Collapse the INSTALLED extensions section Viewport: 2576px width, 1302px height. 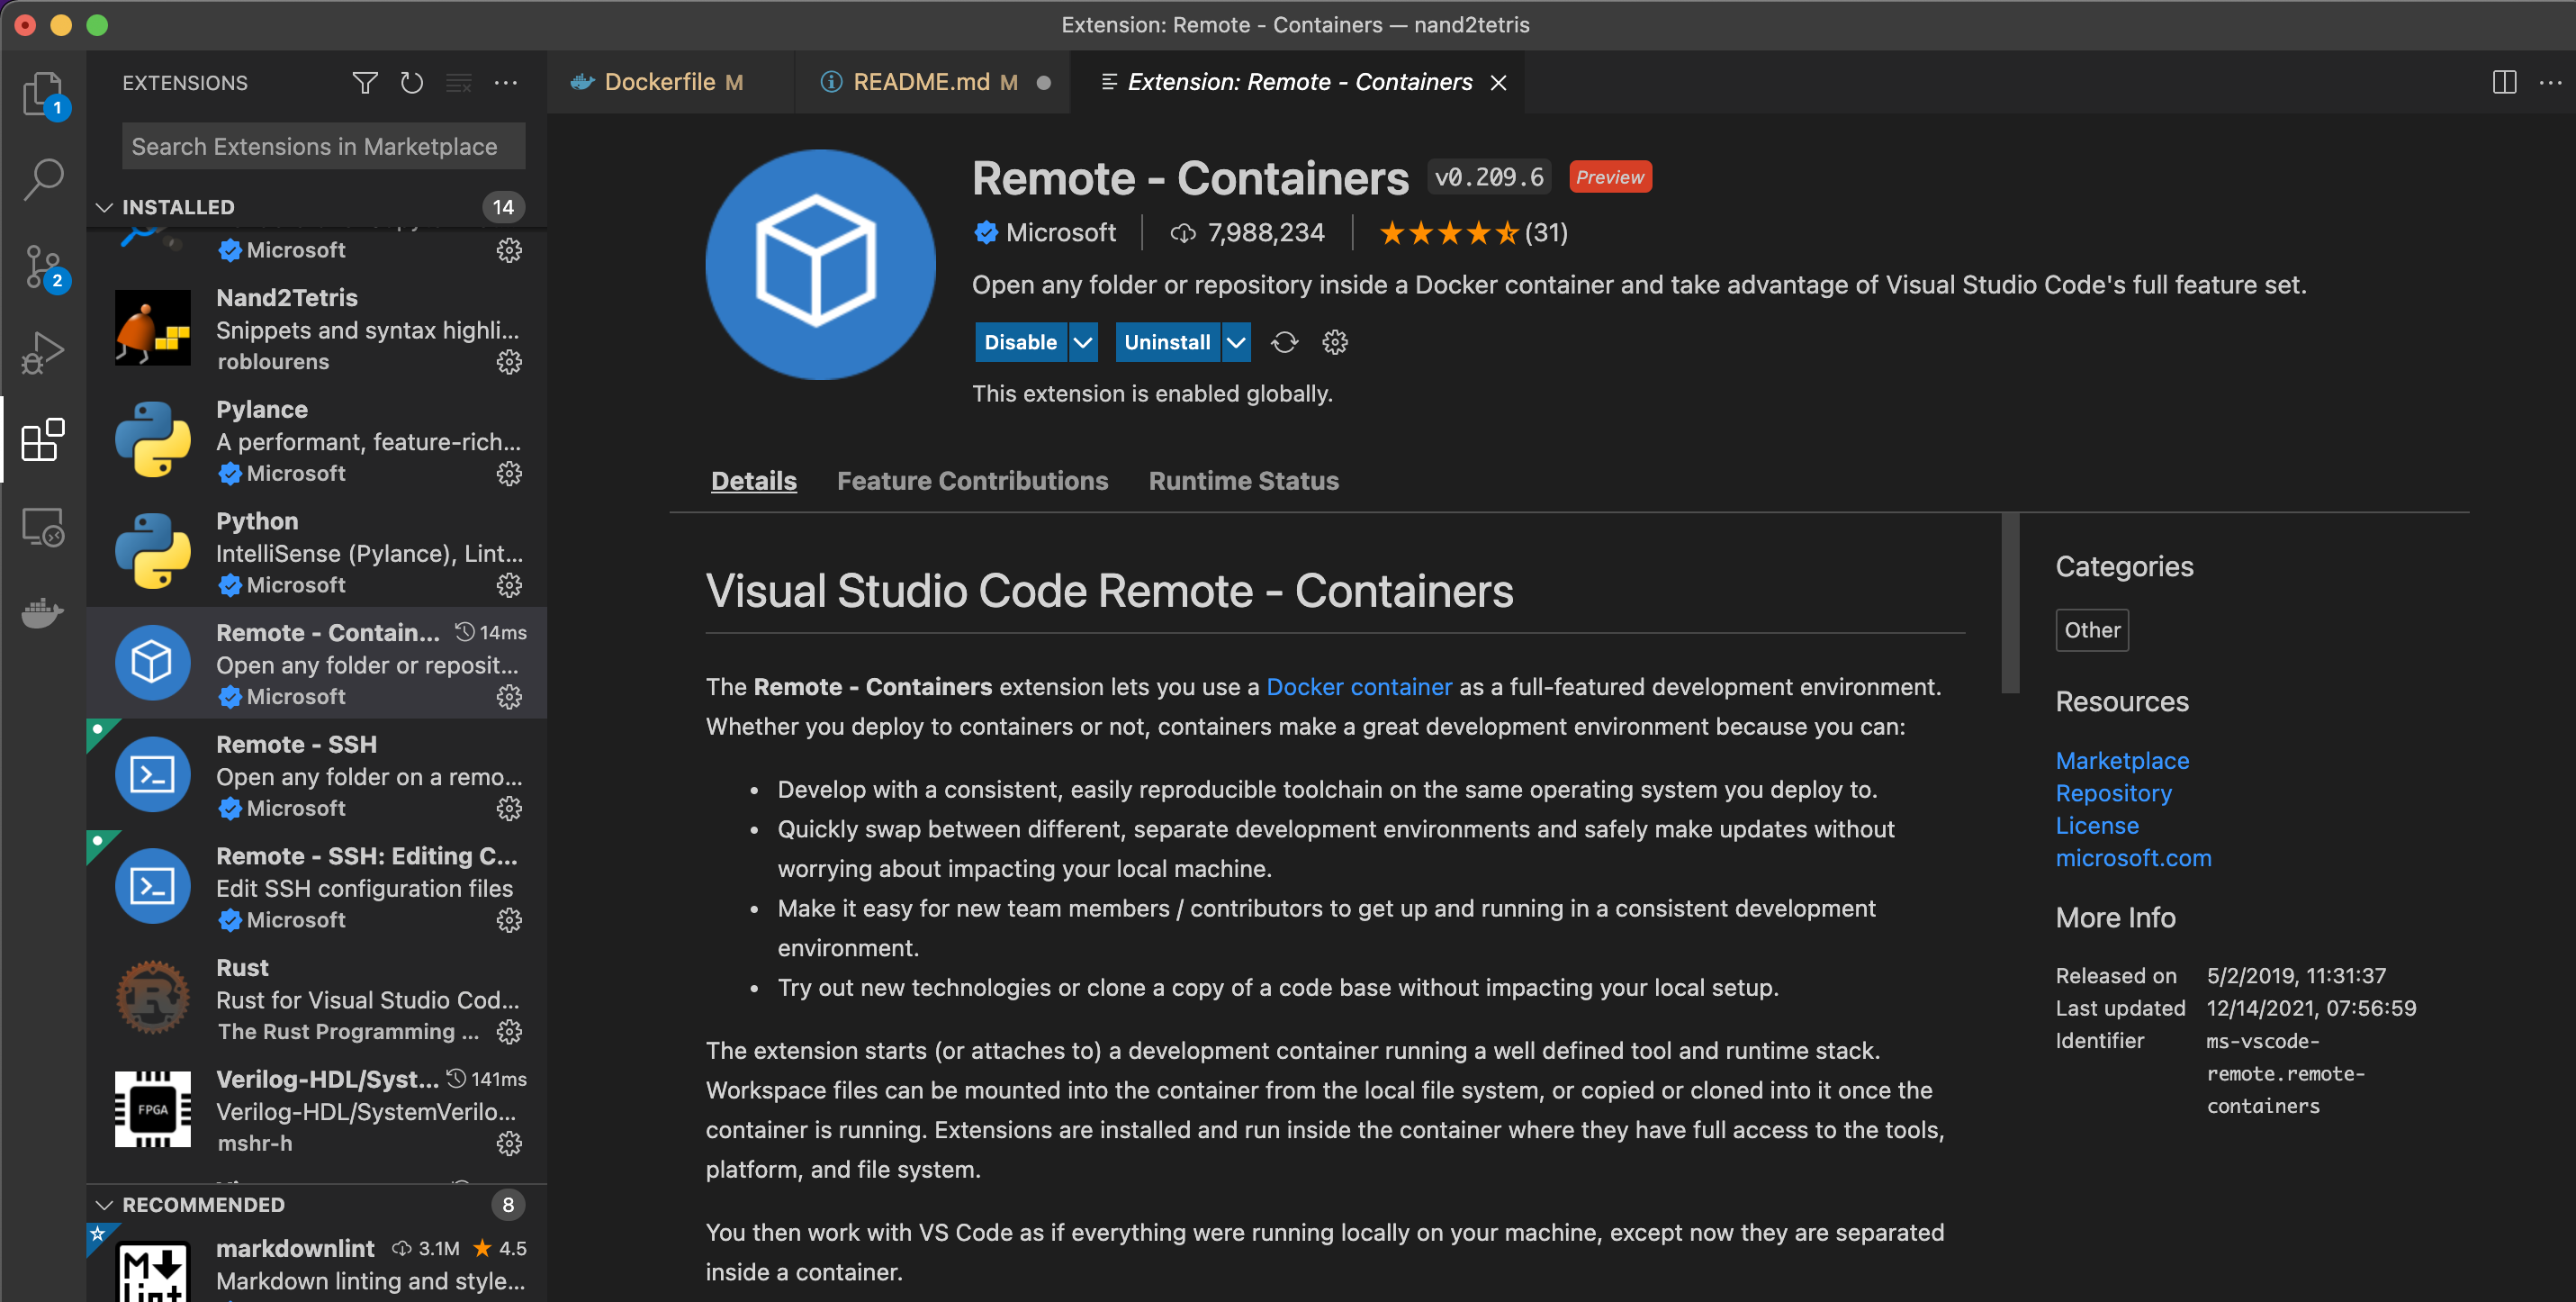[x=104, y=207]
